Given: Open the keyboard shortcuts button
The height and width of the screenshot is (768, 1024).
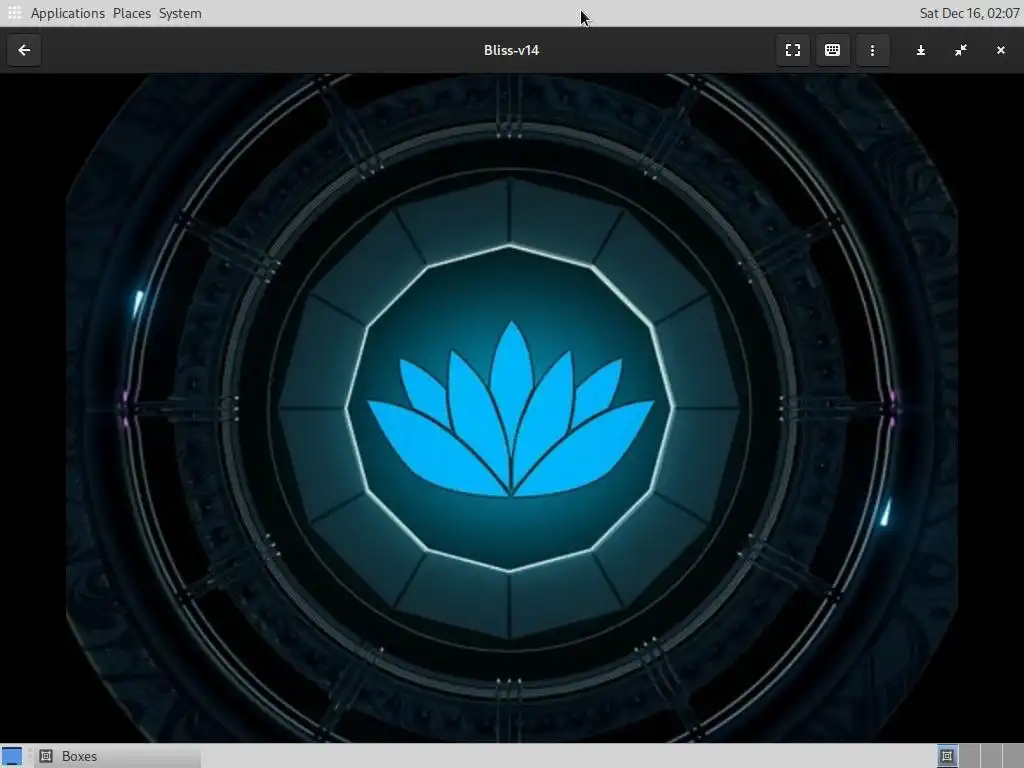Looking at the screenshot, I should point(832,50).
